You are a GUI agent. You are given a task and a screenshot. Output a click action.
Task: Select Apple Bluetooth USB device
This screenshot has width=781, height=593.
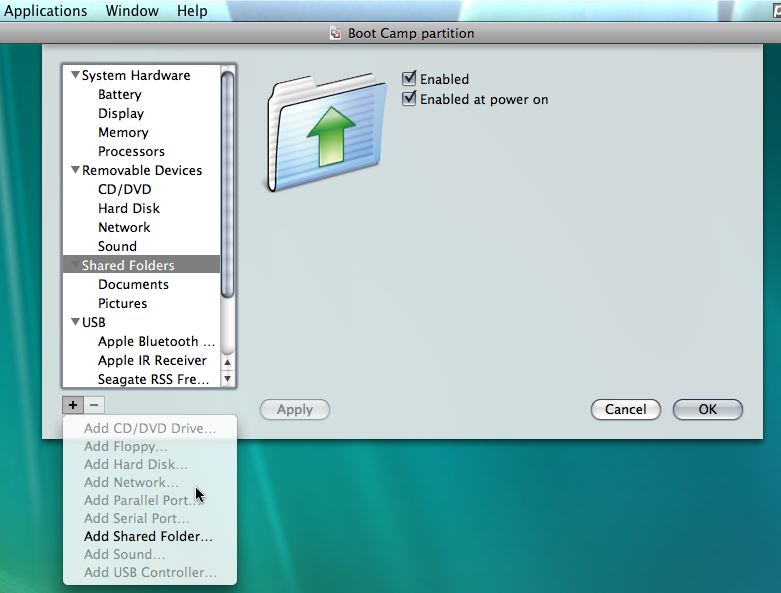point(141,341)
